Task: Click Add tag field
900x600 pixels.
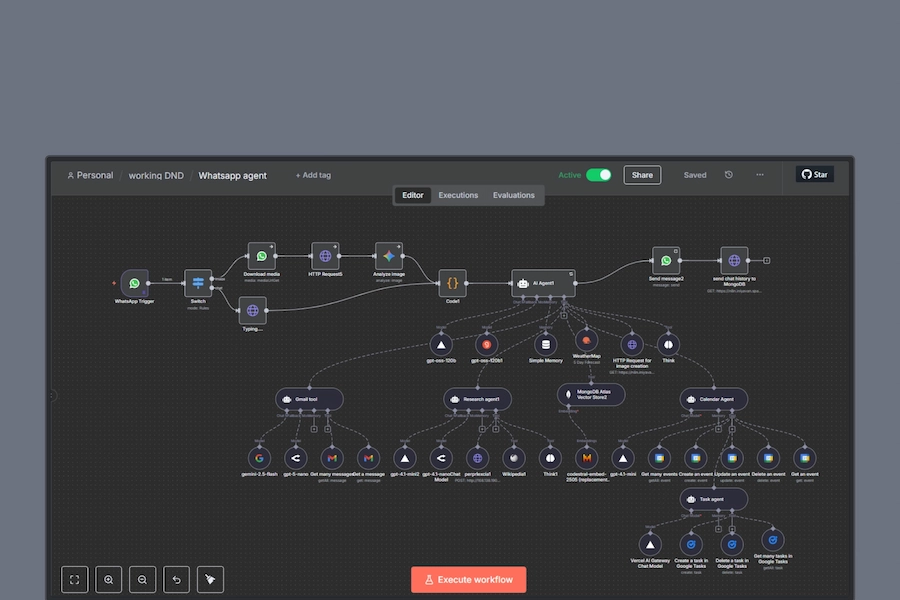Action: (x=313, y=175)
